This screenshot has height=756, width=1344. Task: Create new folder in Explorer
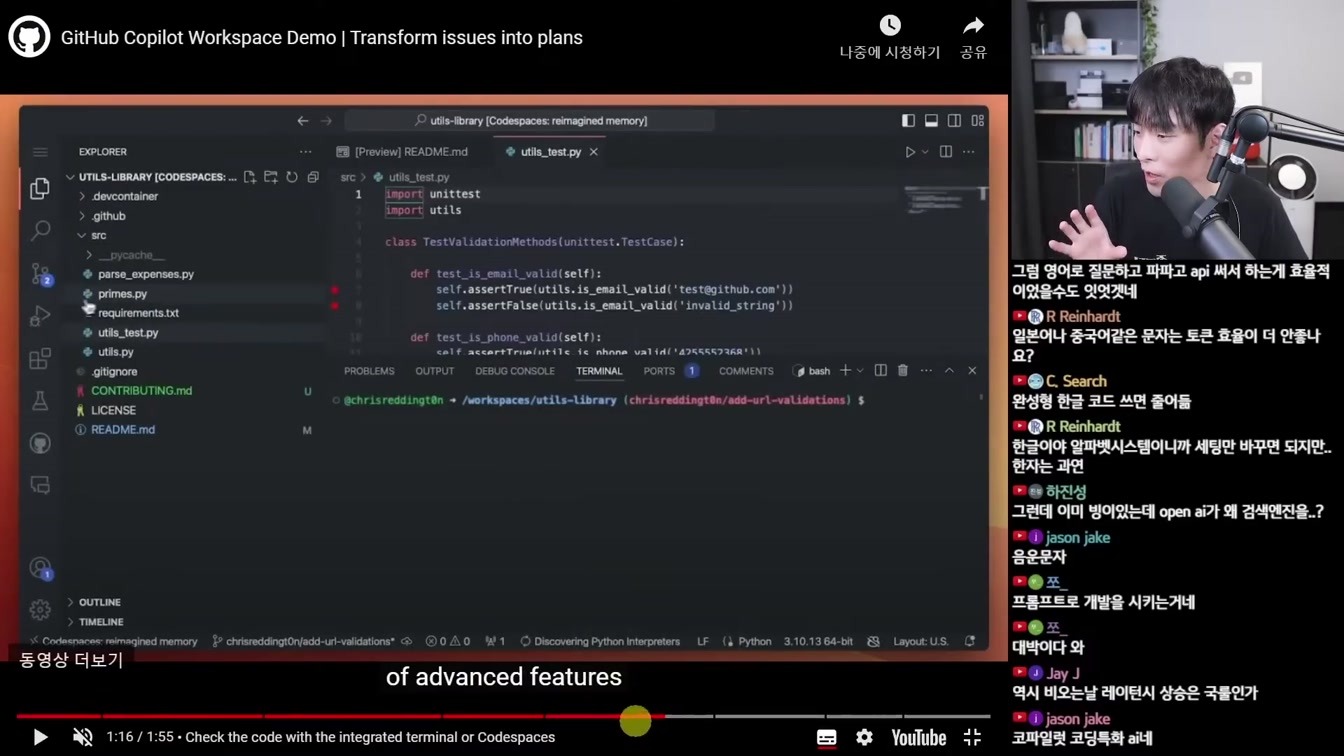click(x=271, y=177)
